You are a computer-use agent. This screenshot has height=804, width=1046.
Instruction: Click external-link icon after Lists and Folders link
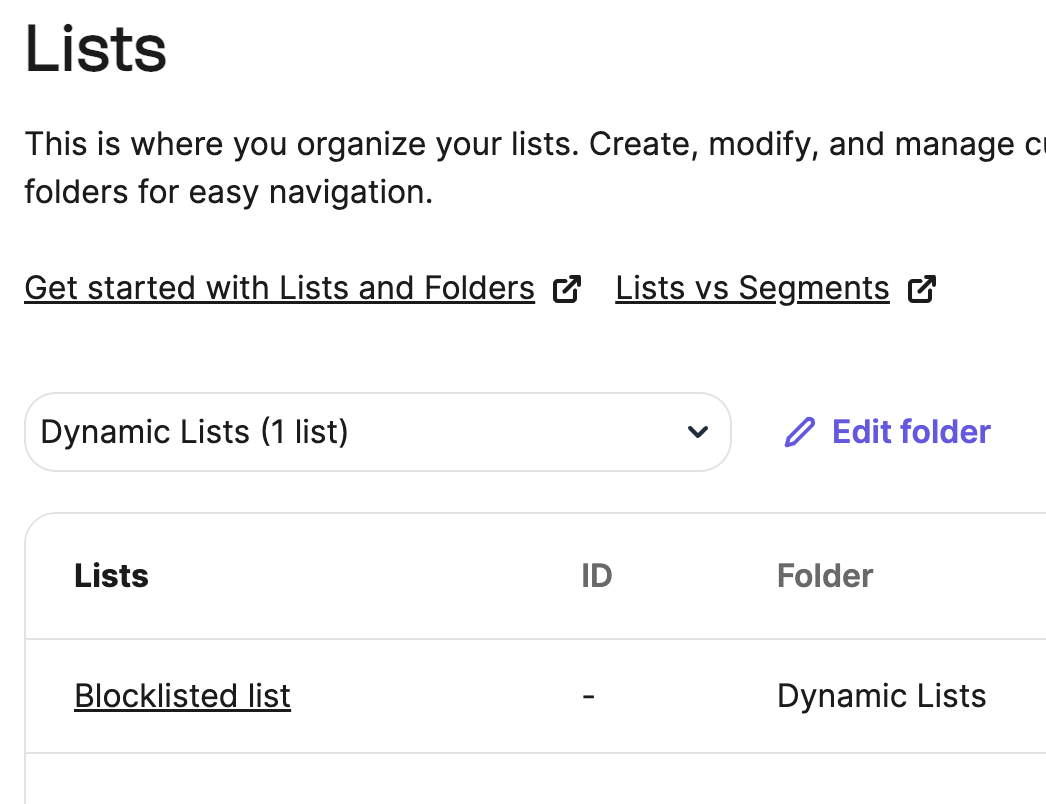pos(567,289)
